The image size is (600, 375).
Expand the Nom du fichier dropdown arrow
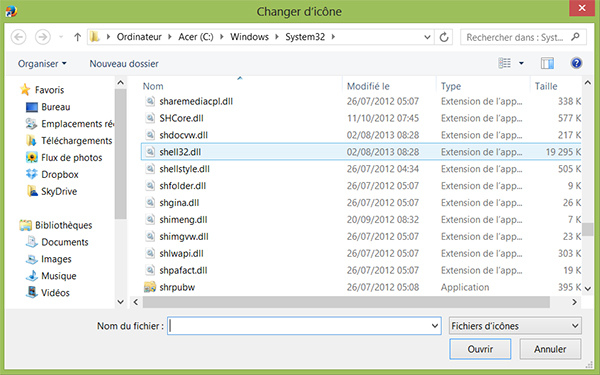tap(435, 326)
